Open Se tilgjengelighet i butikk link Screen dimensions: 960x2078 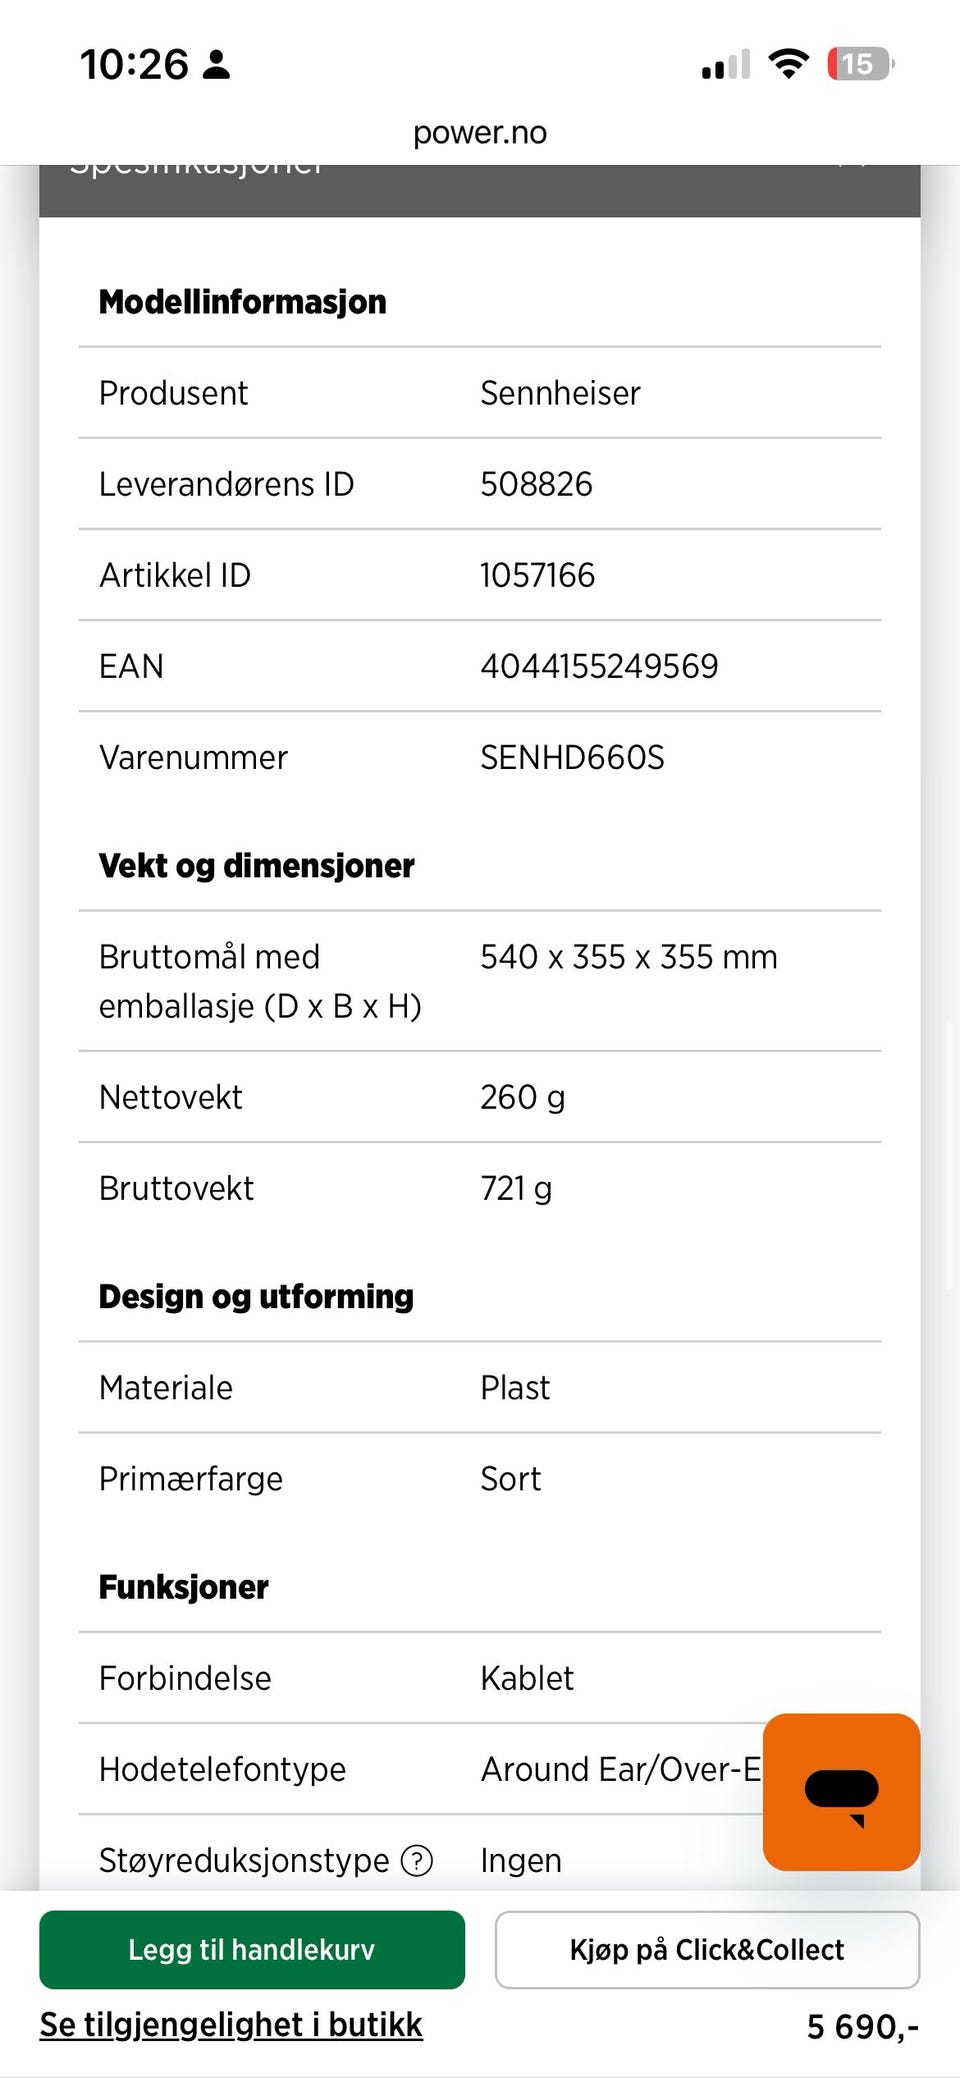[x=231, y=2024]
